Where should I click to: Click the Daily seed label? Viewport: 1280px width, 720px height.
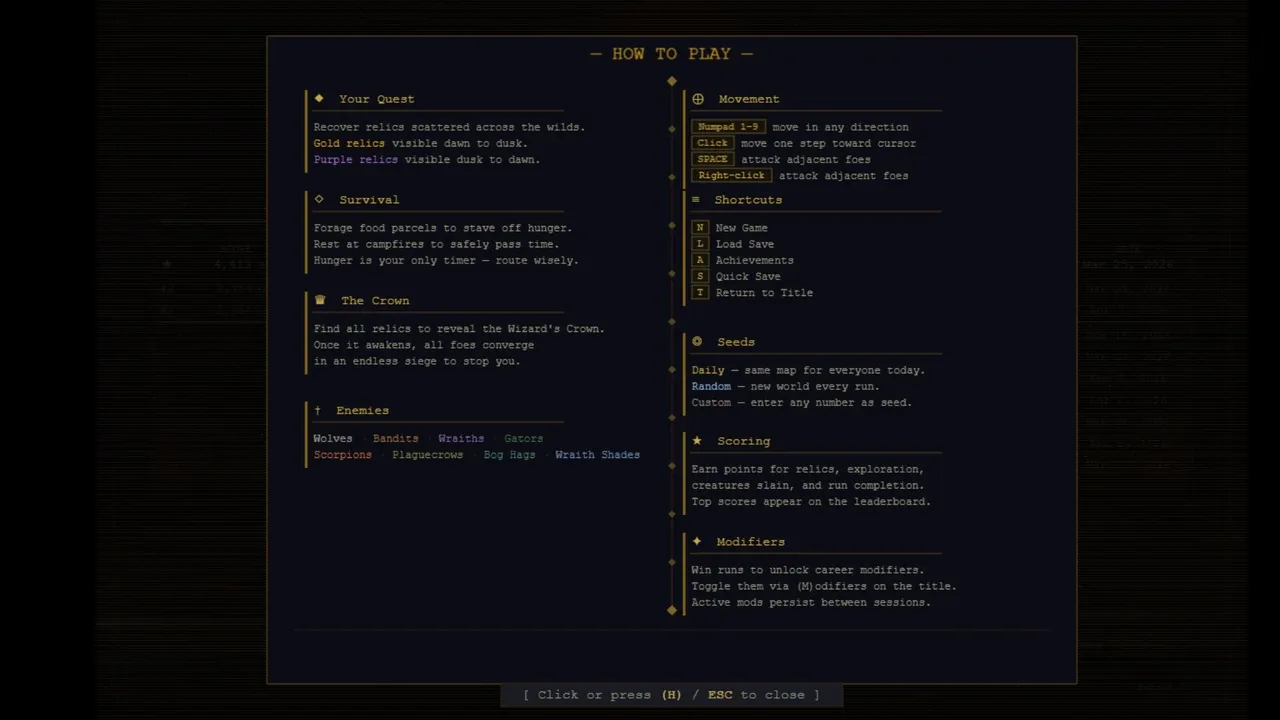click(x=708, y=370)
